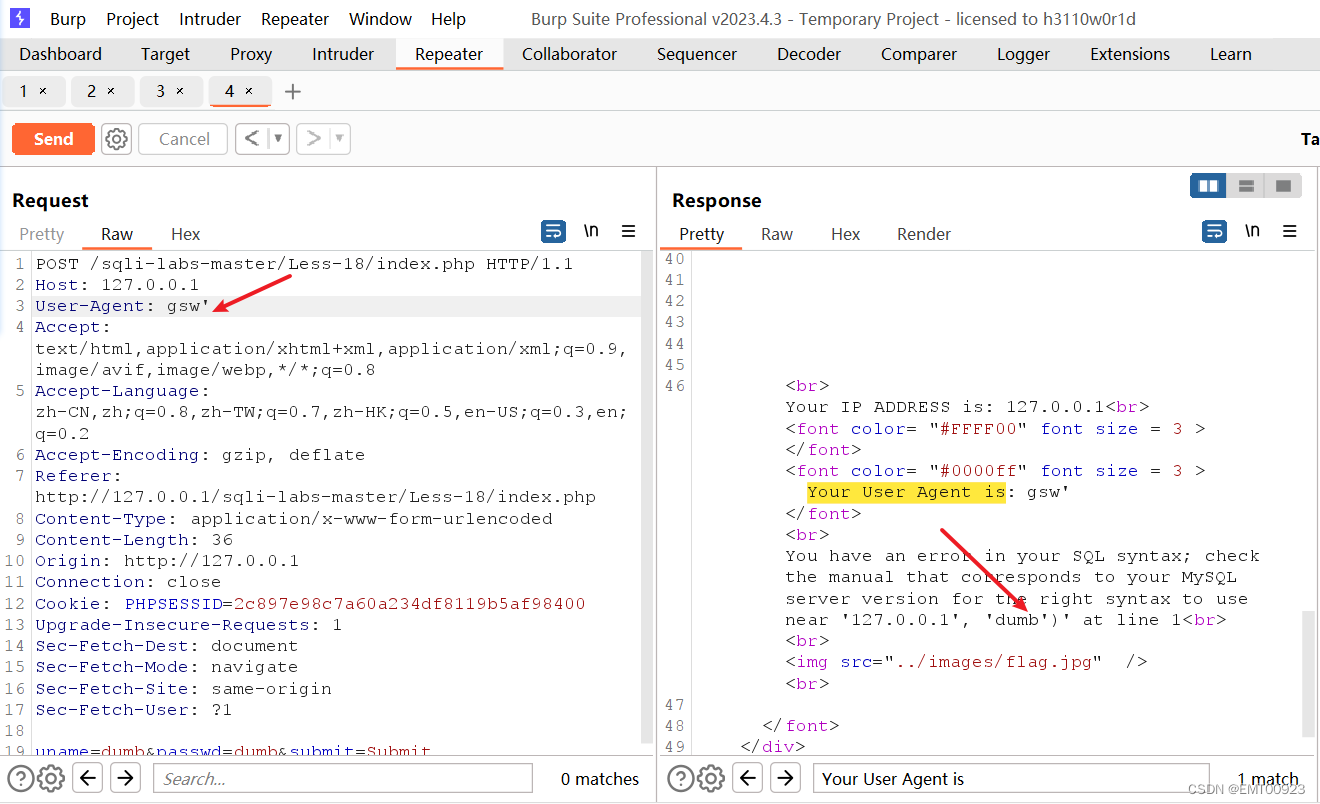
Task: Open the Burp menu
Action: [x=68, y=19]
